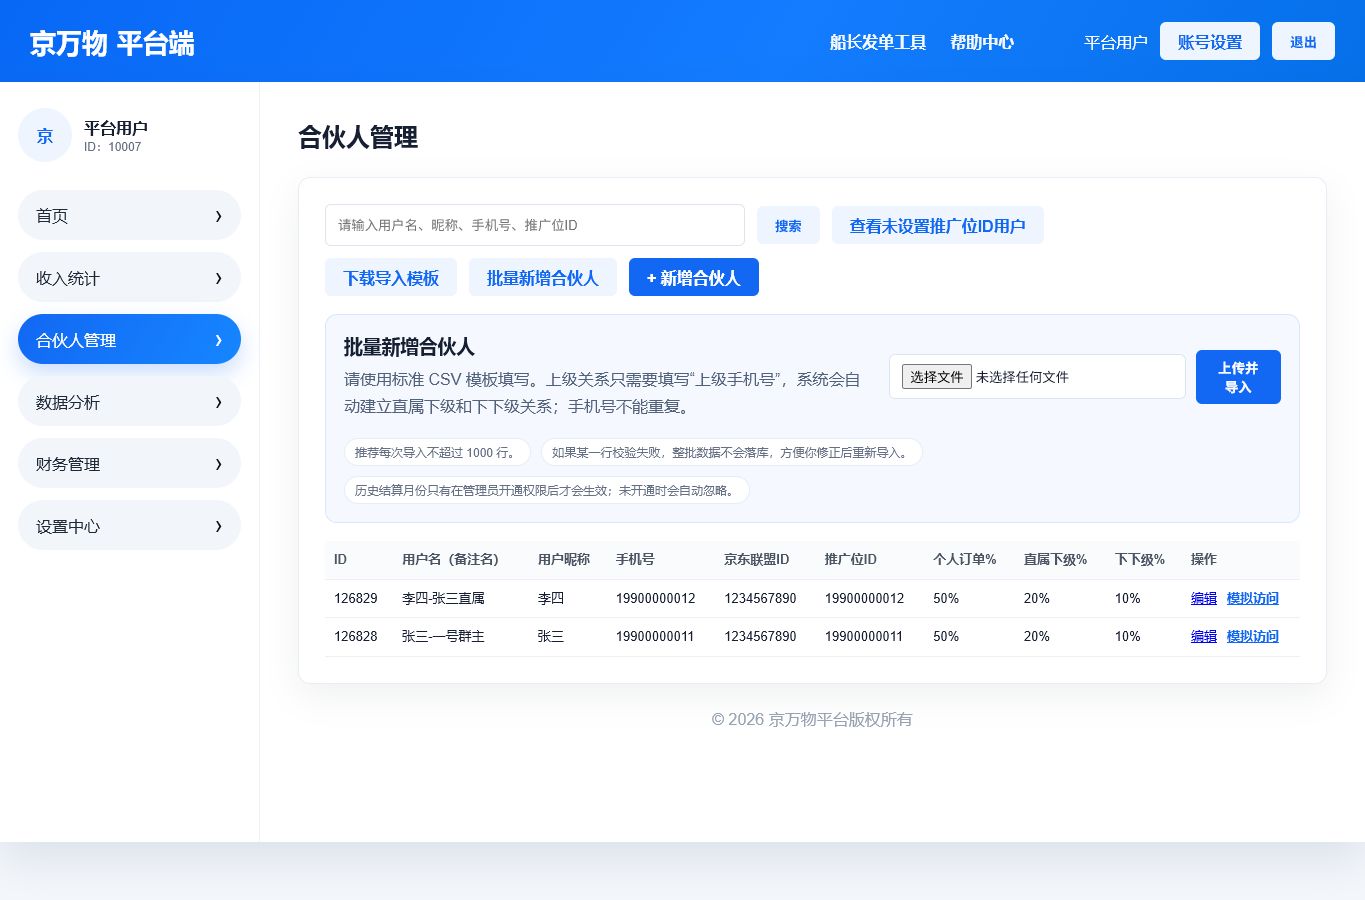This screenshot has height=900, width=1365.
Task: Click 编辑 for 李四-张三直属 row
Action: [1204, 598]
